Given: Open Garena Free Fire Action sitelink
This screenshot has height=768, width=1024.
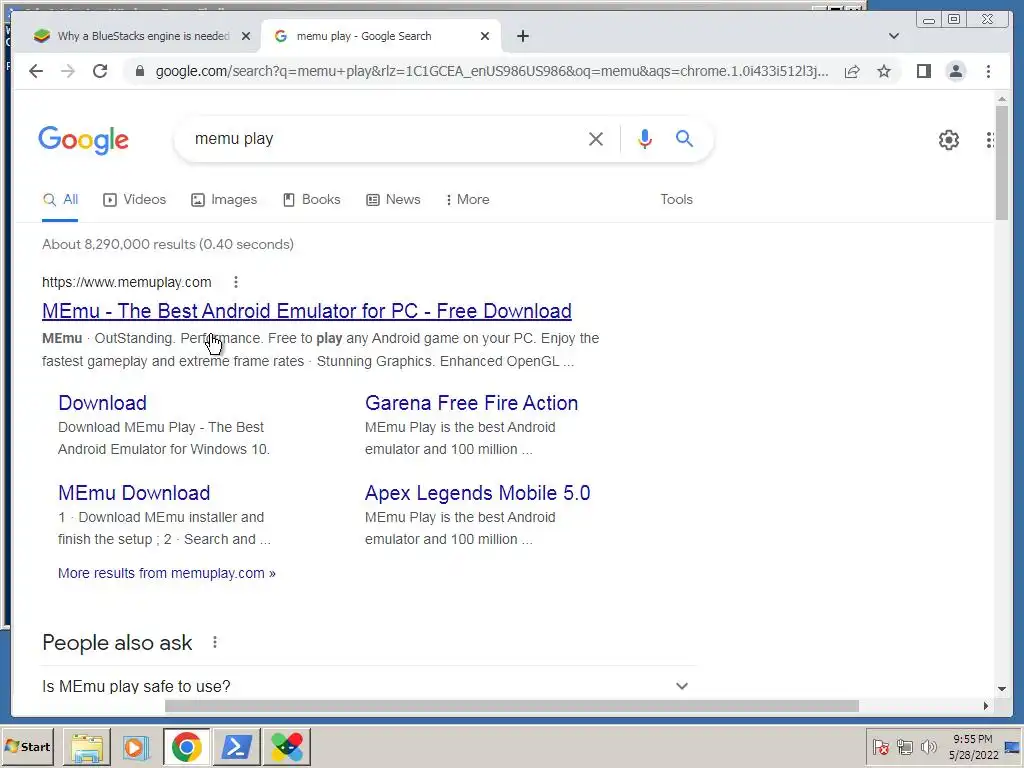Looking at the screenshot, I should click(x=472, y=403).
